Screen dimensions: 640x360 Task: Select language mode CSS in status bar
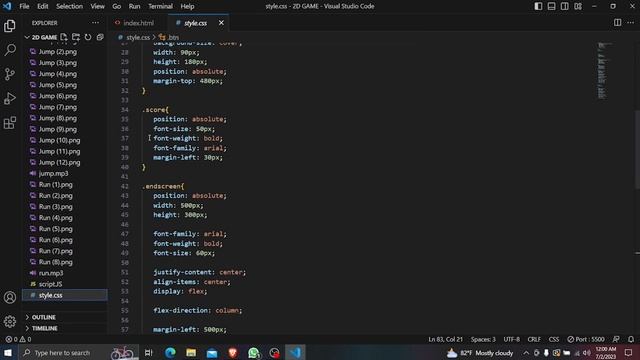point(554,339)
